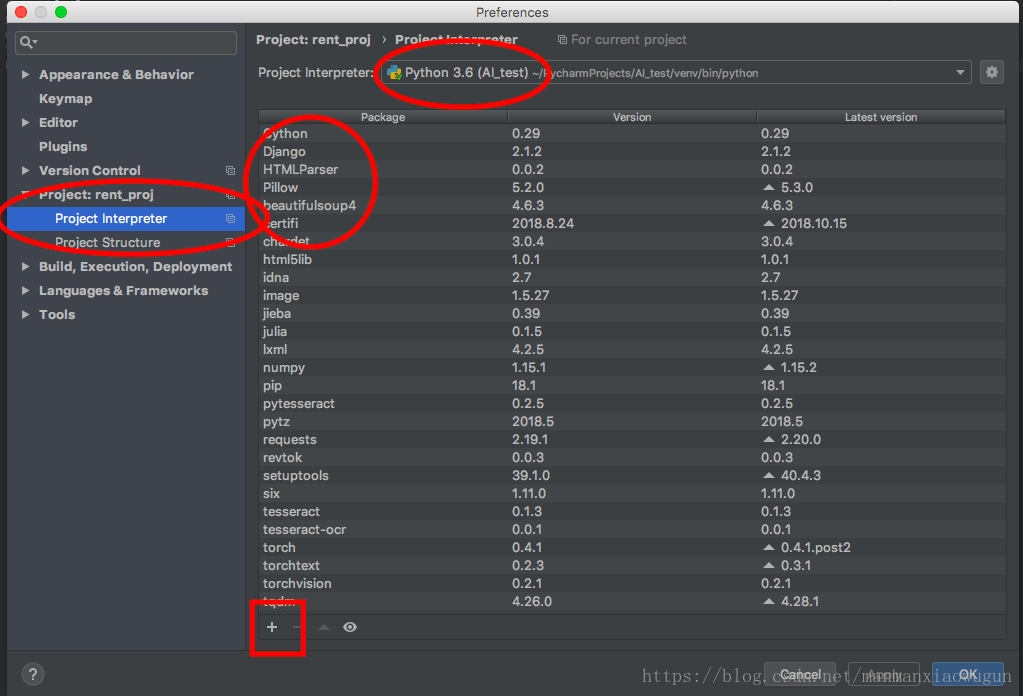This screenshot has height=696, width=1023.
Task: Select the revtok package row
Action: pyautogui.click(x=632, y=457)
